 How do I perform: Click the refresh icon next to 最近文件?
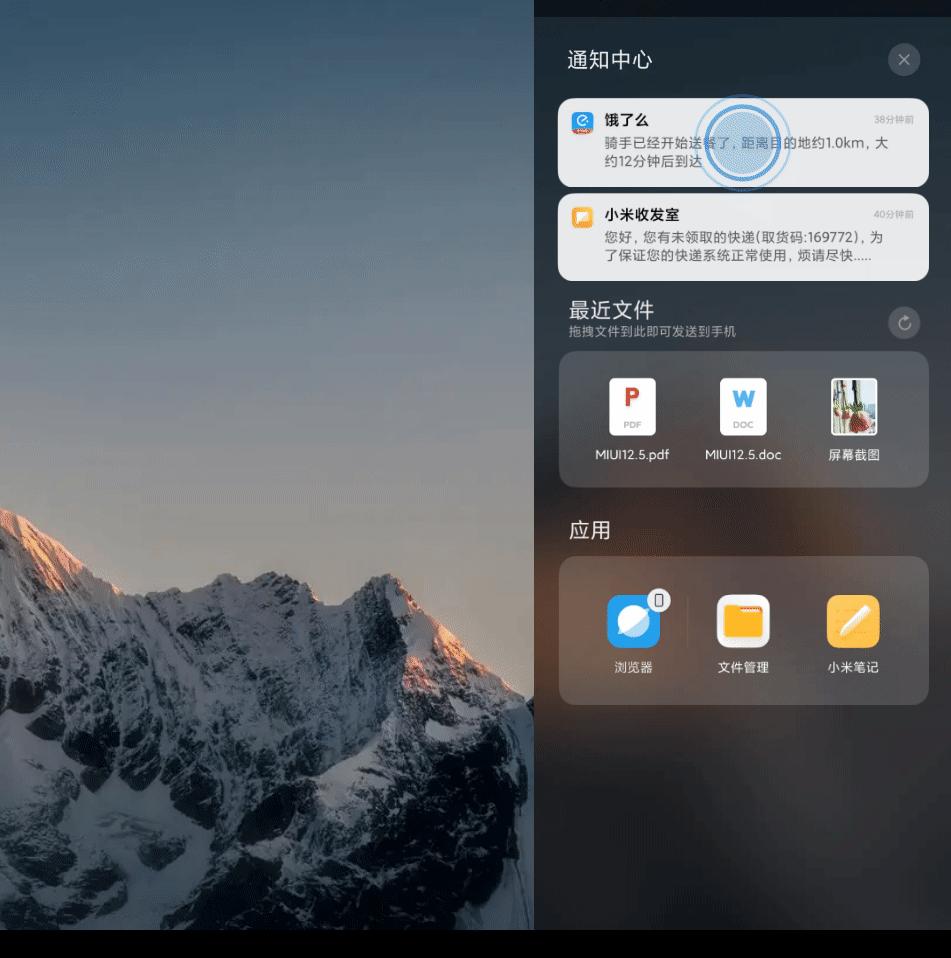coord(904,322)
